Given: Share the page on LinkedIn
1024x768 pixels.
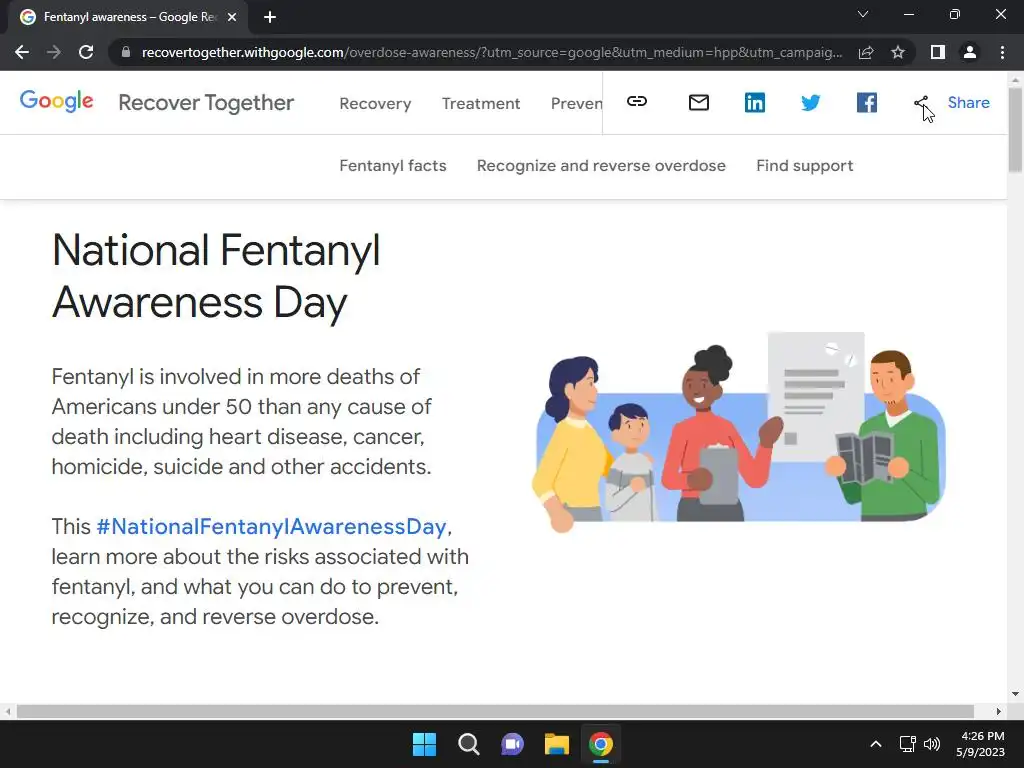Looking at the screenshot, I should tap(755, 103).
